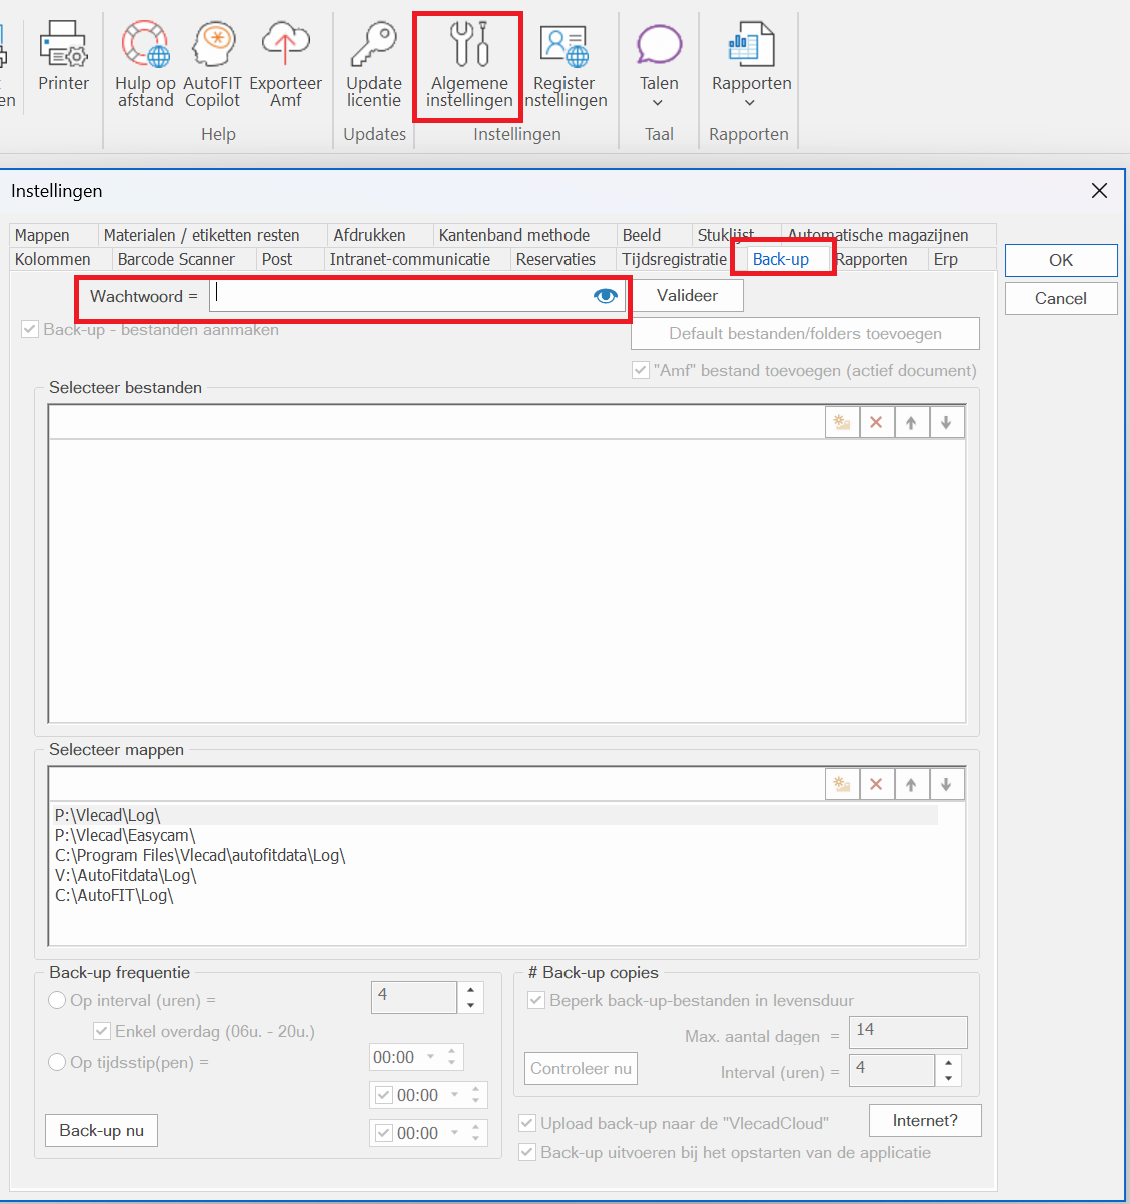Click Max. aantal dagen field
This screenshot has height=1204, width=1130.
tap(908, 1031)
